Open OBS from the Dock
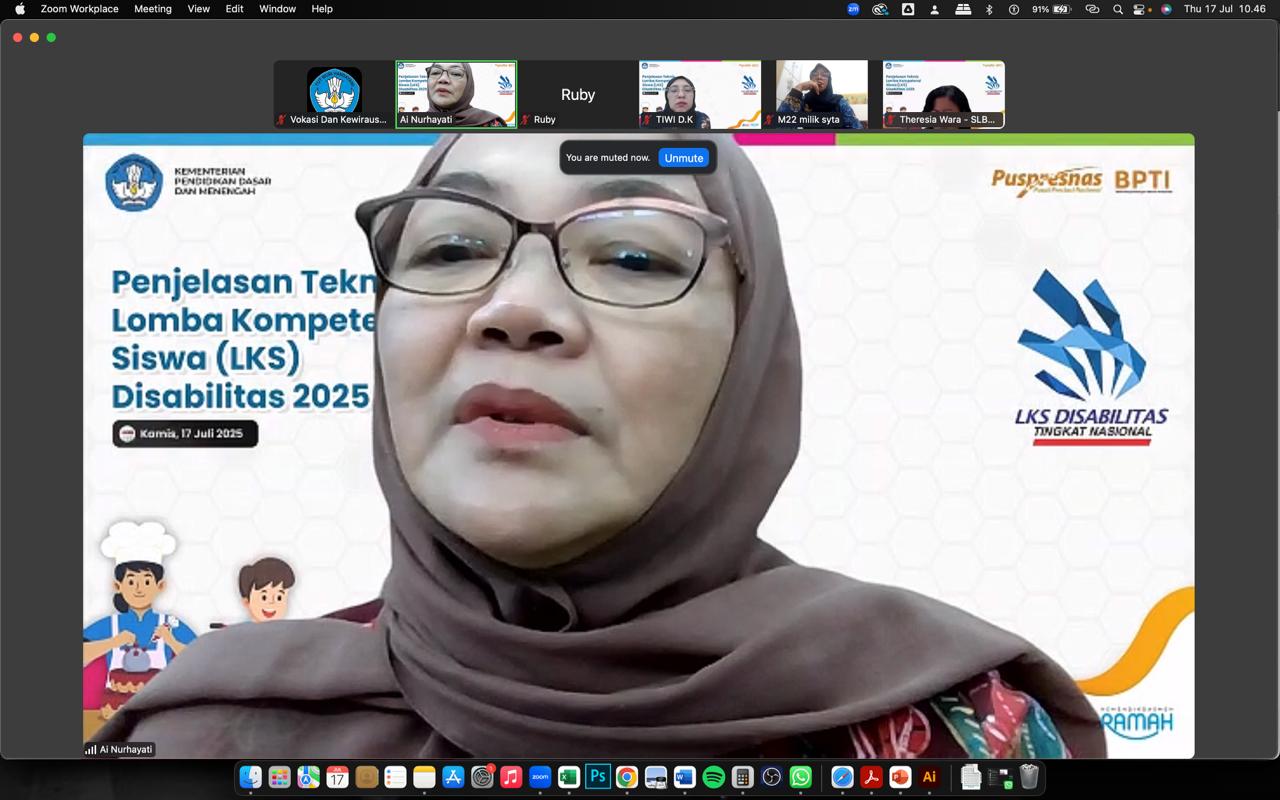Image resolution: width=1280 pixels, height=800 pixels. pos(771,777)
